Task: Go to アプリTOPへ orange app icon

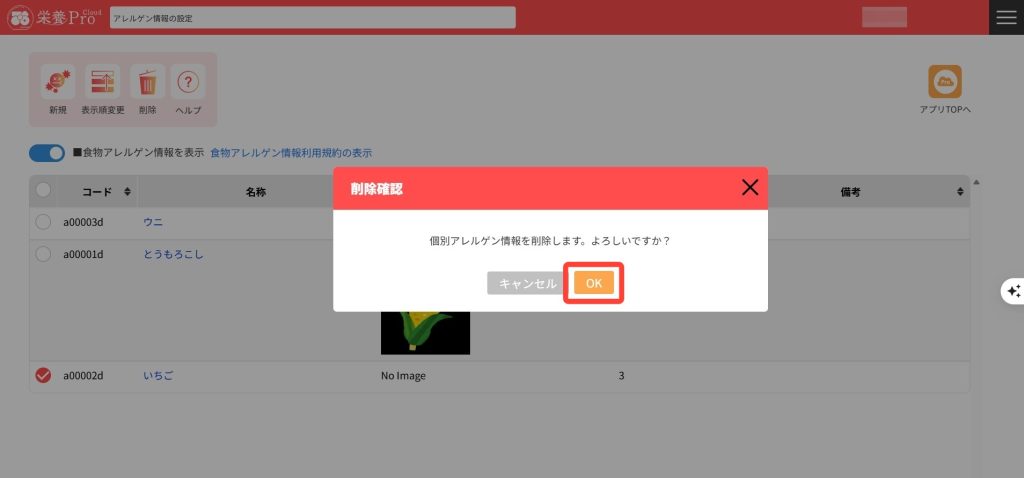Action: (x=945, y=82)
